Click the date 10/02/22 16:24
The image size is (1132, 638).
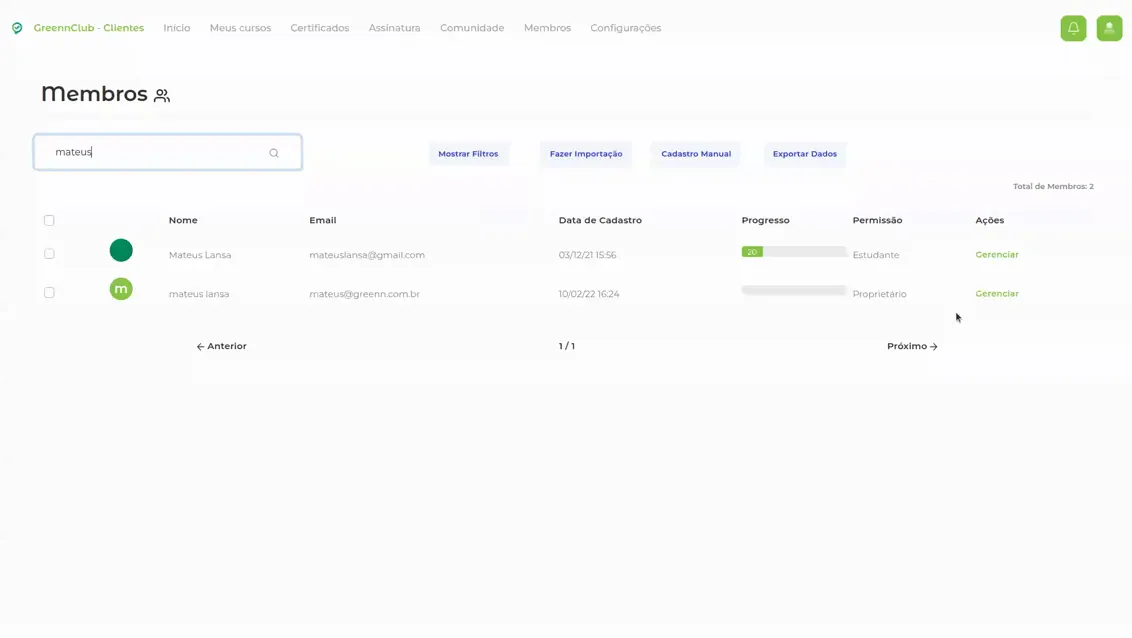(x=589, y=294)
